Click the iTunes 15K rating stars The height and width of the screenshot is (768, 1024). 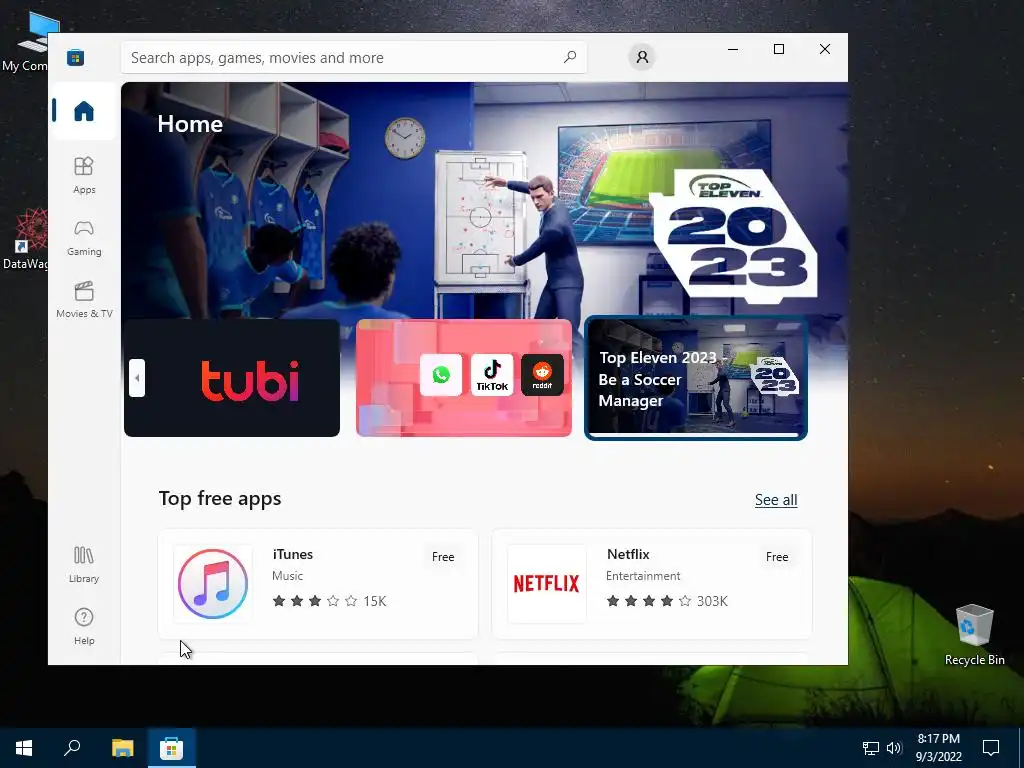(315, 601)
